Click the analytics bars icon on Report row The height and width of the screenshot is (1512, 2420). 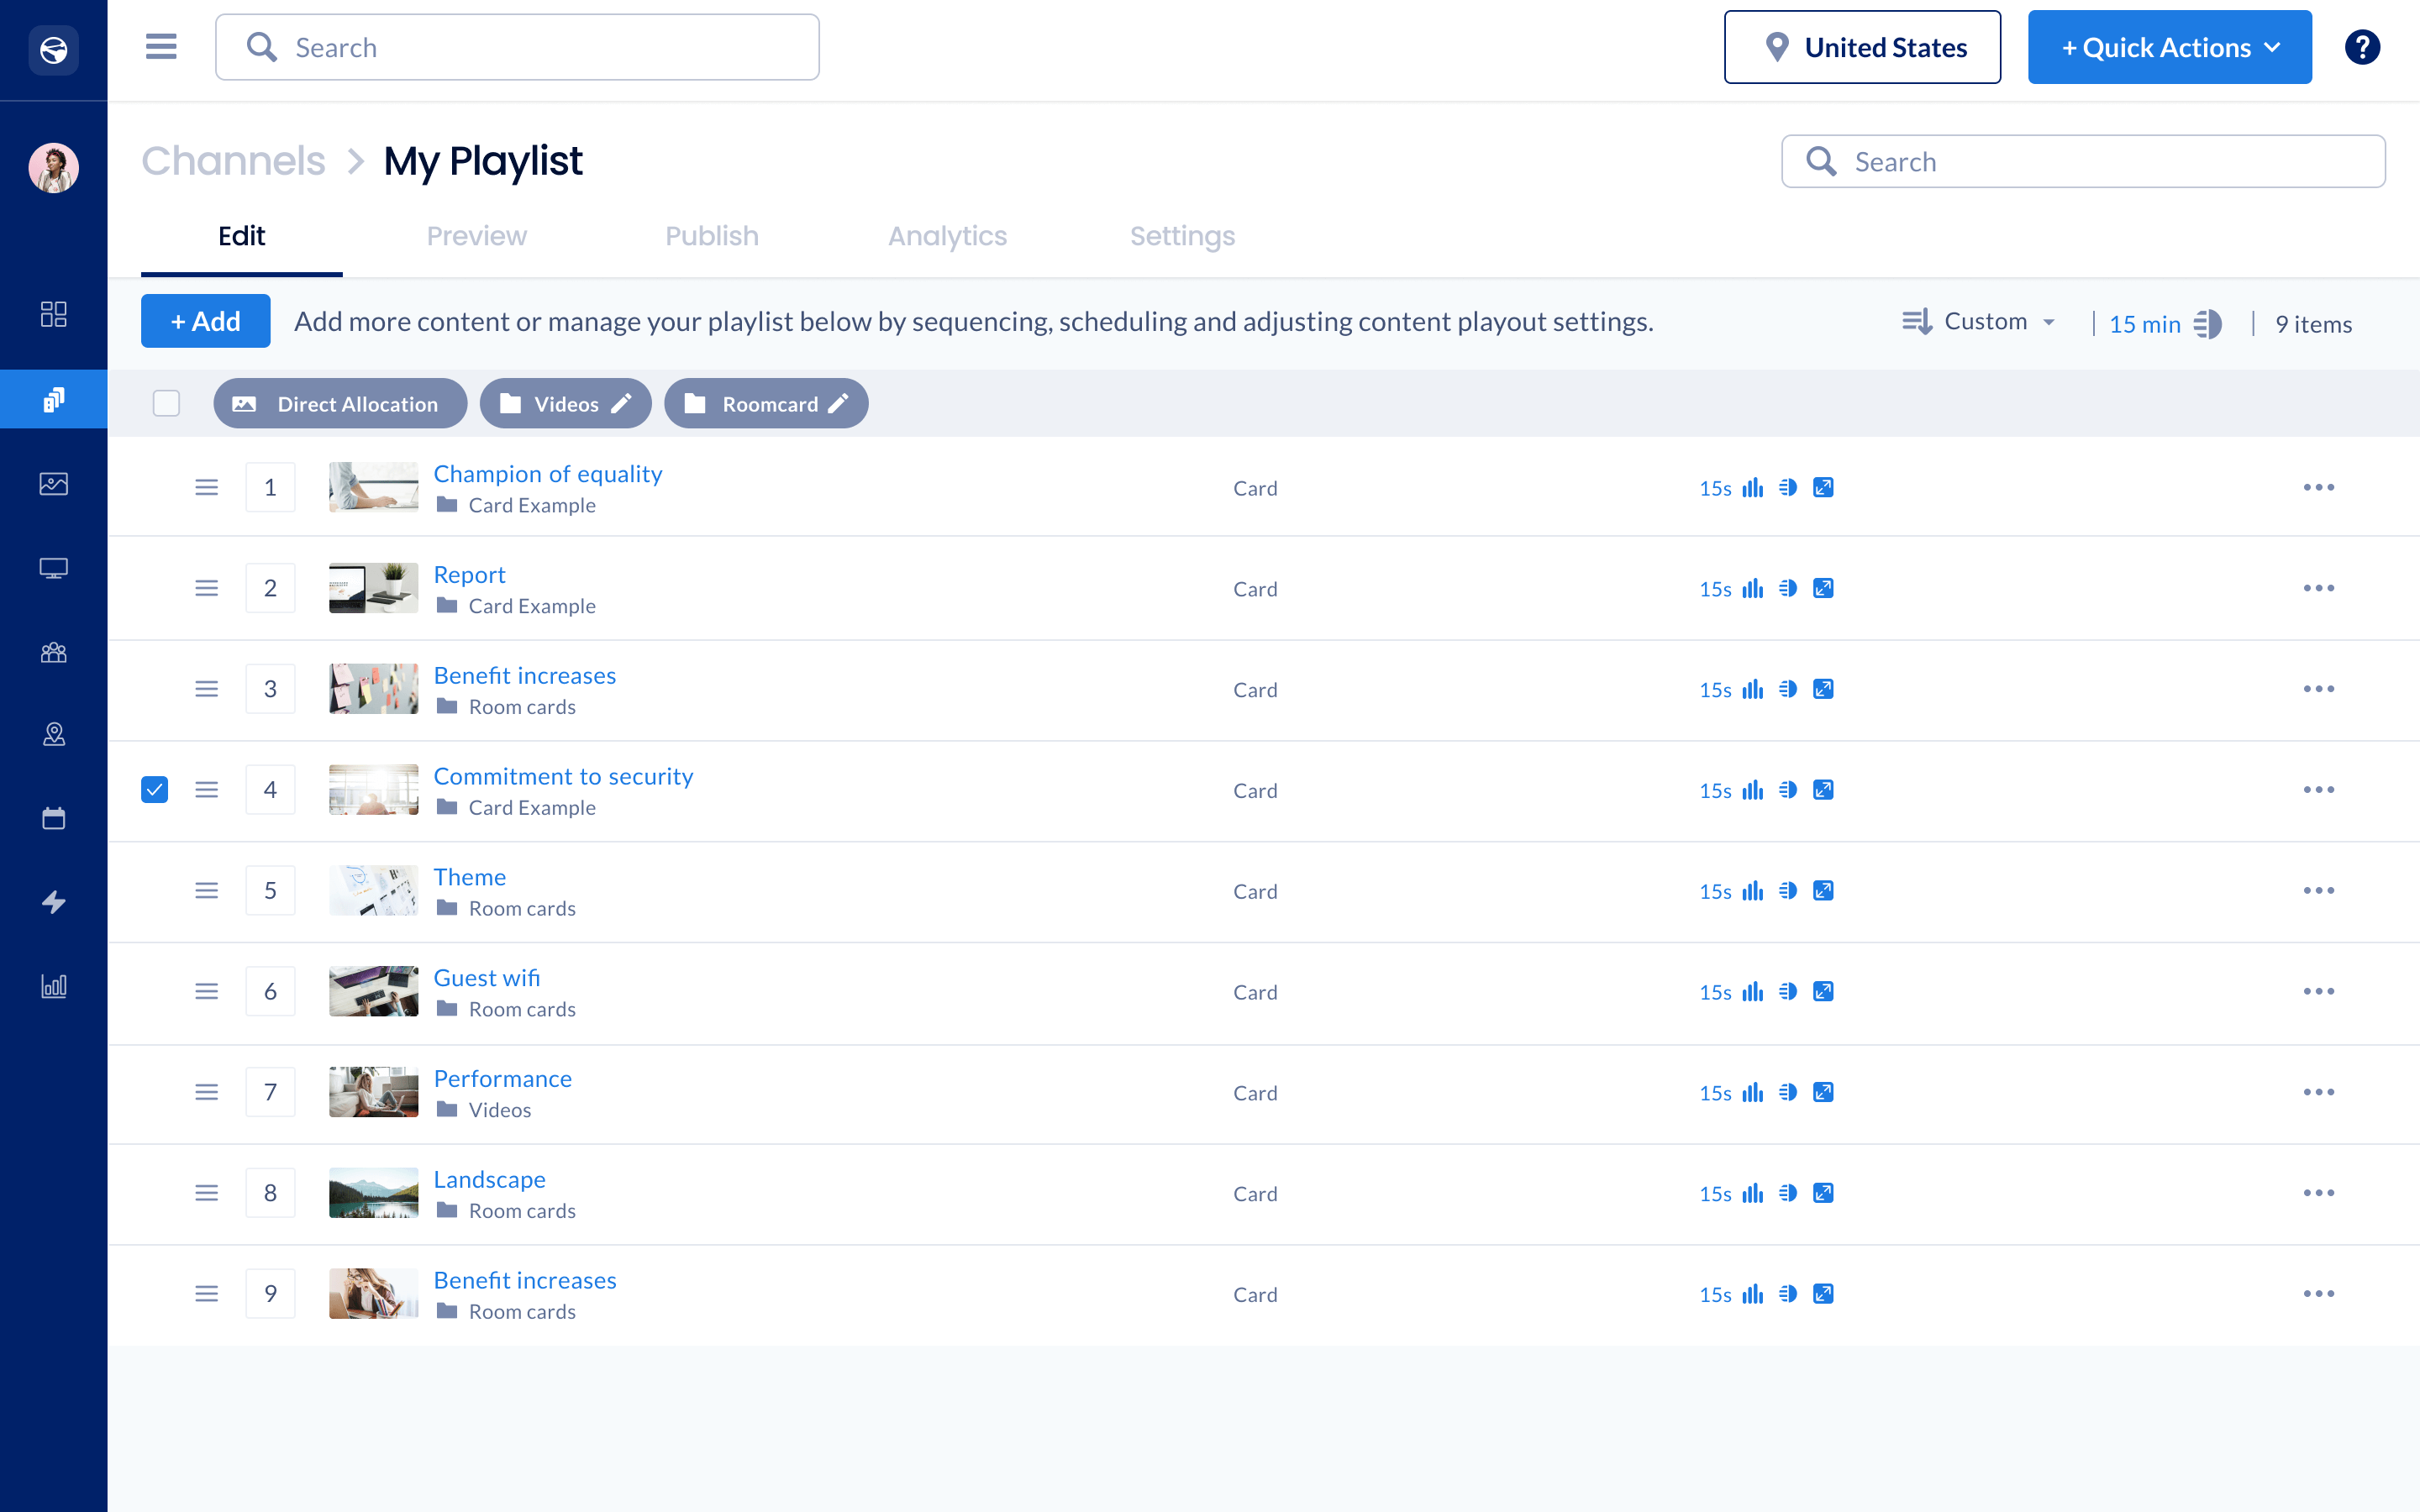tap(1753, 589)
